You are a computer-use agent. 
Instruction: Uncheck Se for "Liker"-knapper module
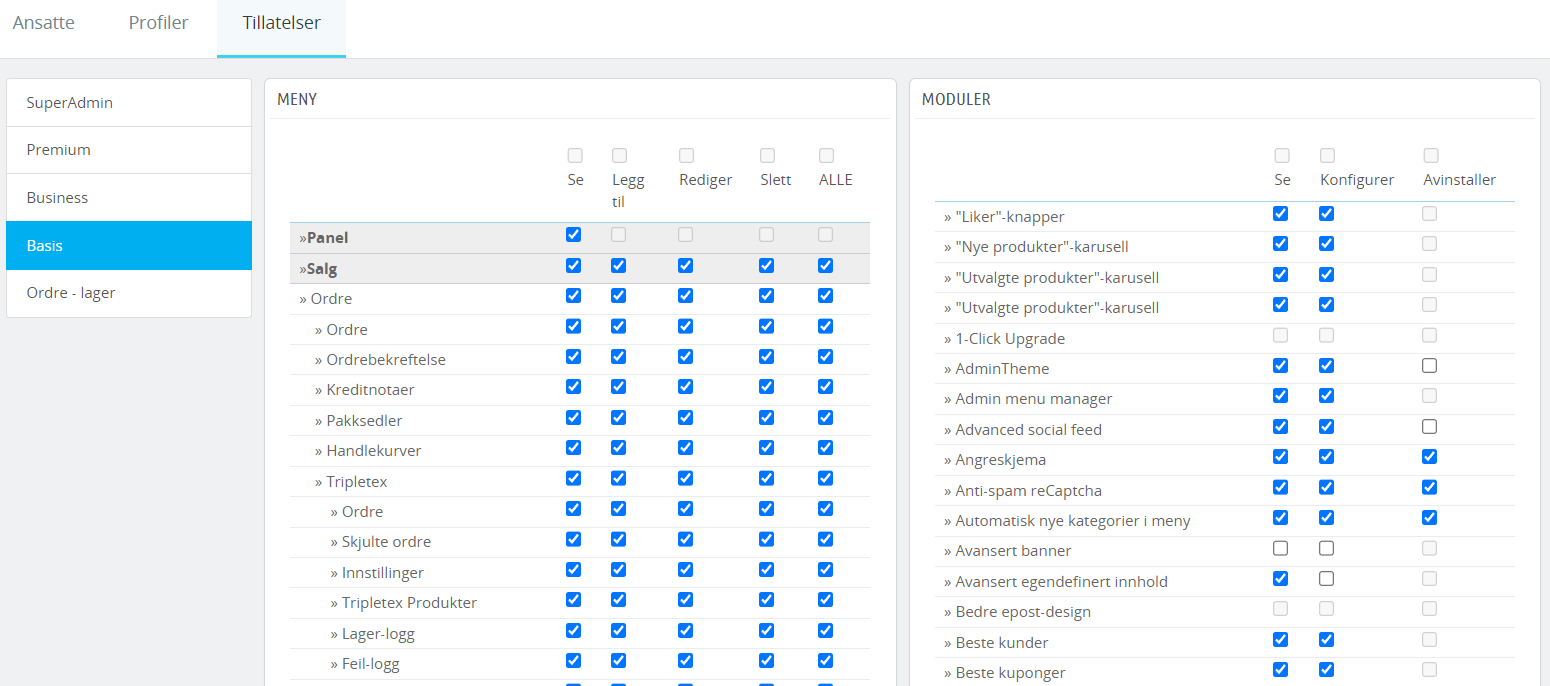point(1280,213)
